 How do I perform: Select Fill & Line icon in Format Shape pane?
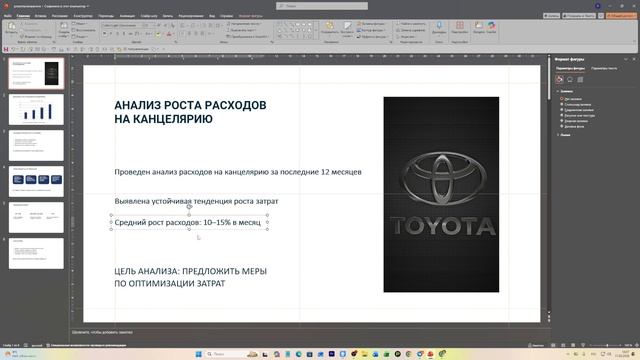560,79
